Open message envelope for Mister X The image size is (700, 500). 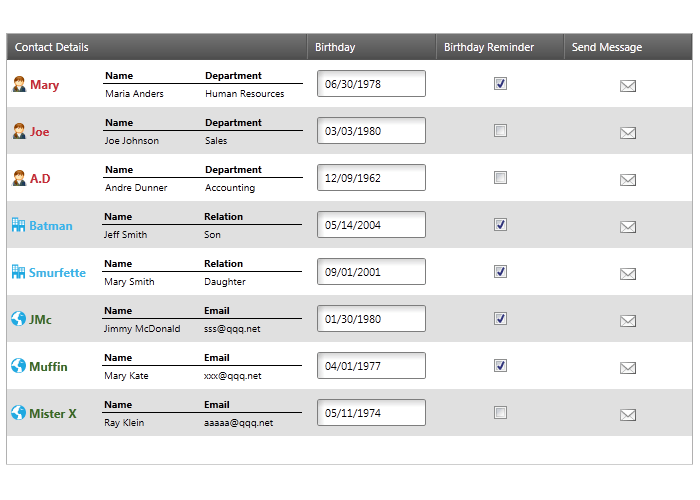click(x=628, y=415)
